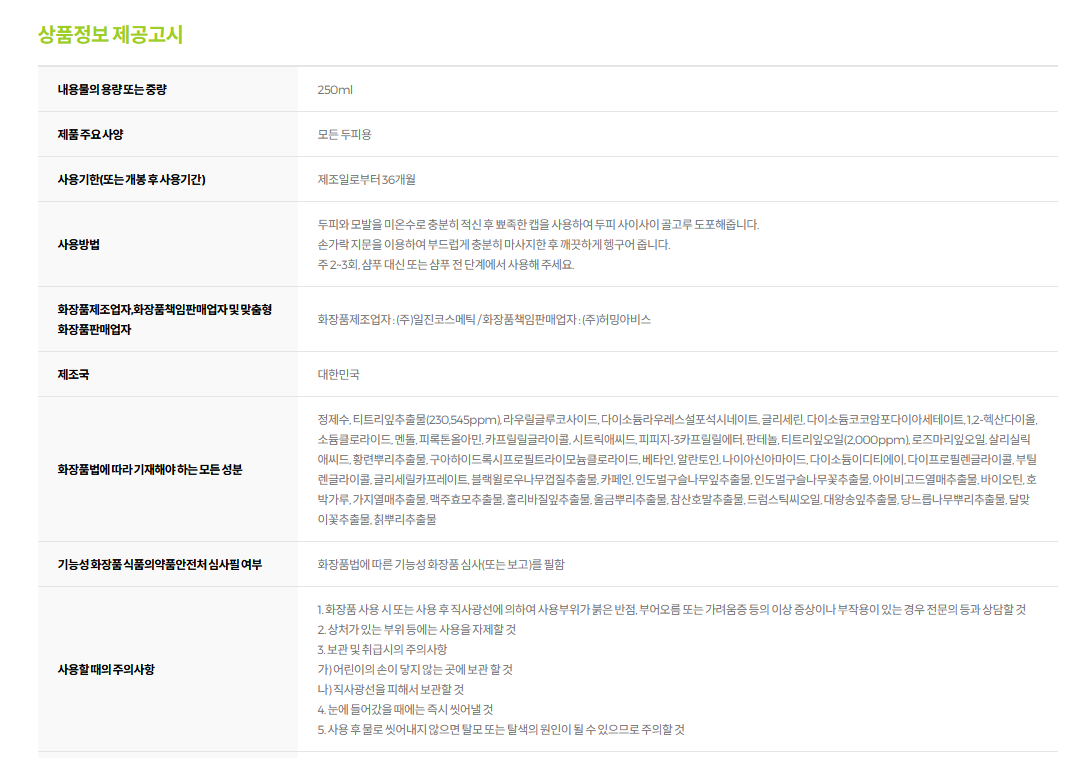Click the 제조일로부터 36개월 value
Image resolution: width=1091 pixels, height=758 pixels.
(x=366, y=180)
